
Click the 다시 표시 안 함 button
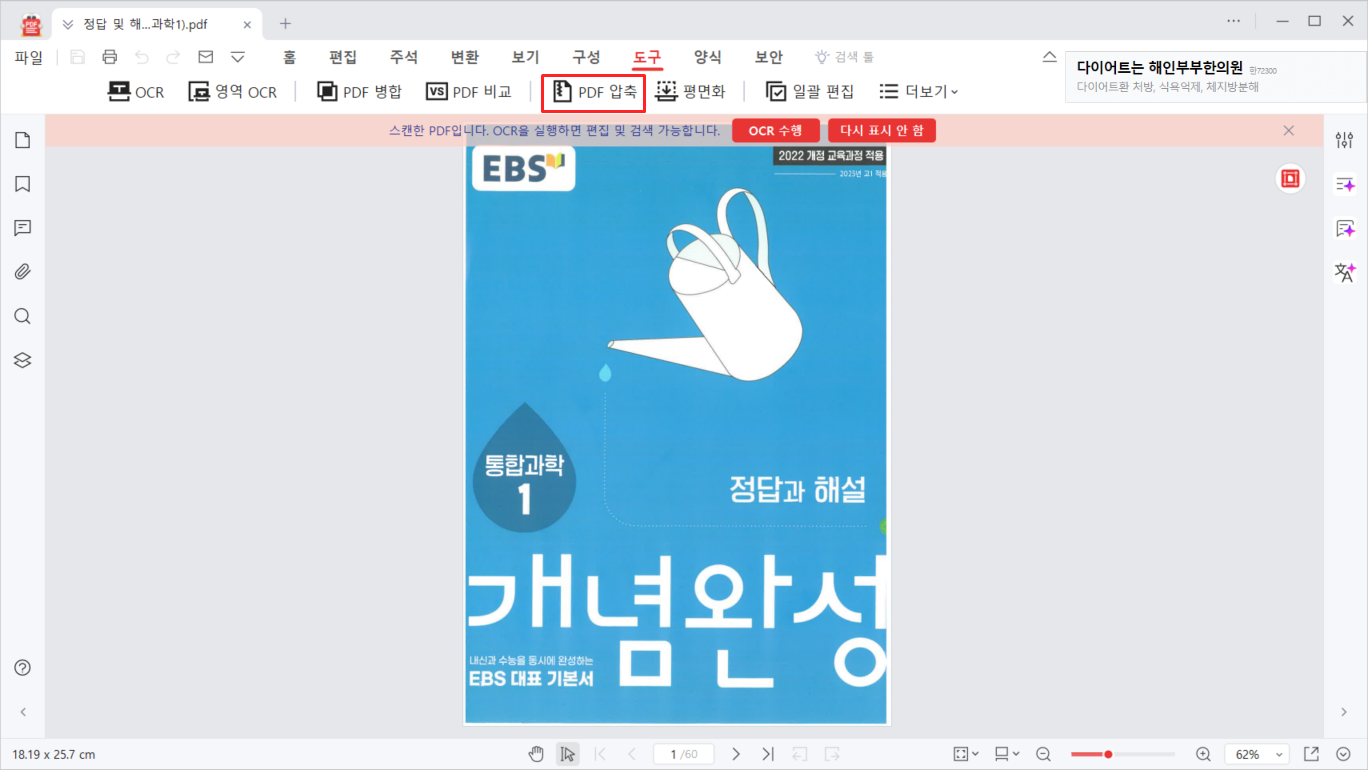coord(882,131)
